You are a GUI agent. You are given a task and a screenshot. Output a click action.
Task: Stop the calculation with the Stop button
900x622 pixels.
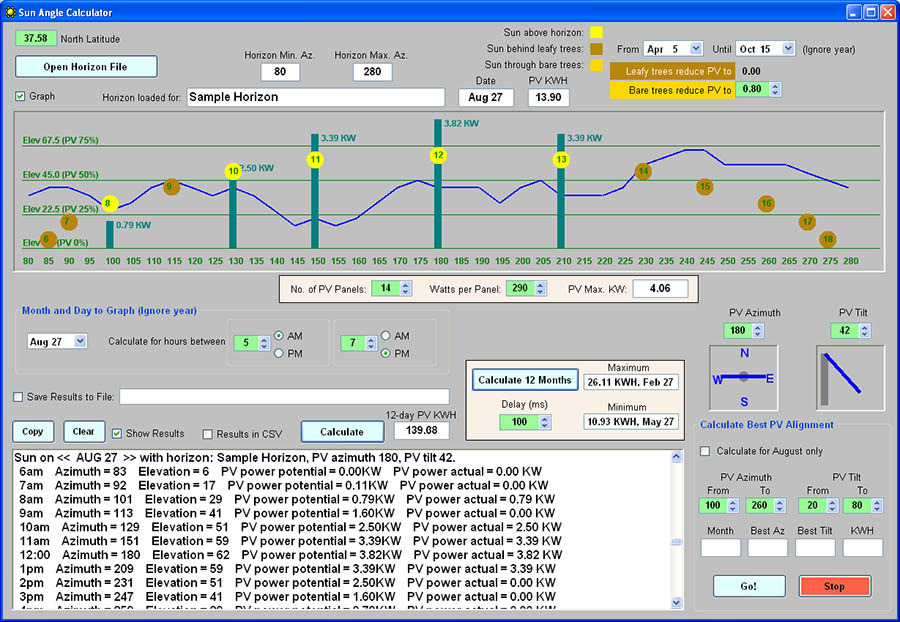[x=835, y=586]
